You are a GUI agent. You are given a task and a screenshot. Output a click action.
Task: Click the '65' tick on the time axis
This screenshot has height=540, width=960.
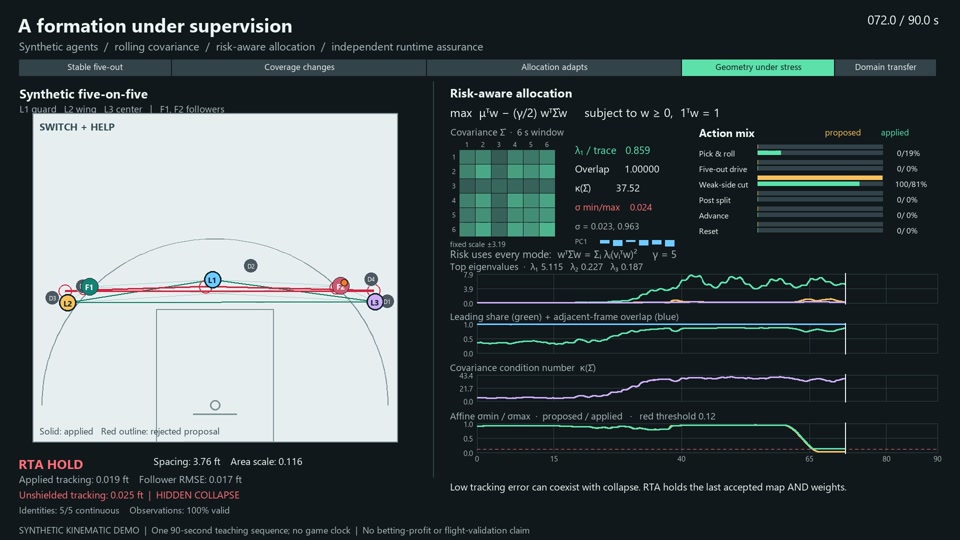[809, 459]
